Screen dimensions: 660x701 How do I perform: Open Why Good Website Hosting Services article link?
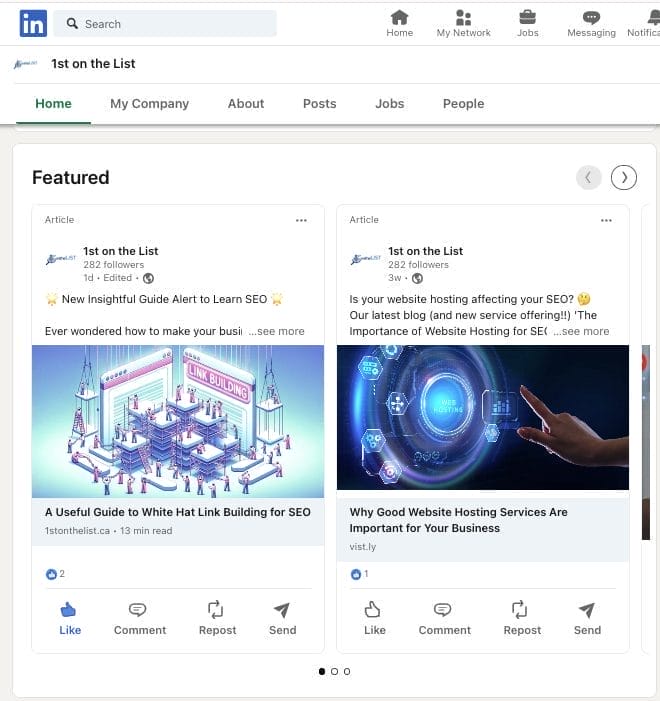tap(458, 520)
